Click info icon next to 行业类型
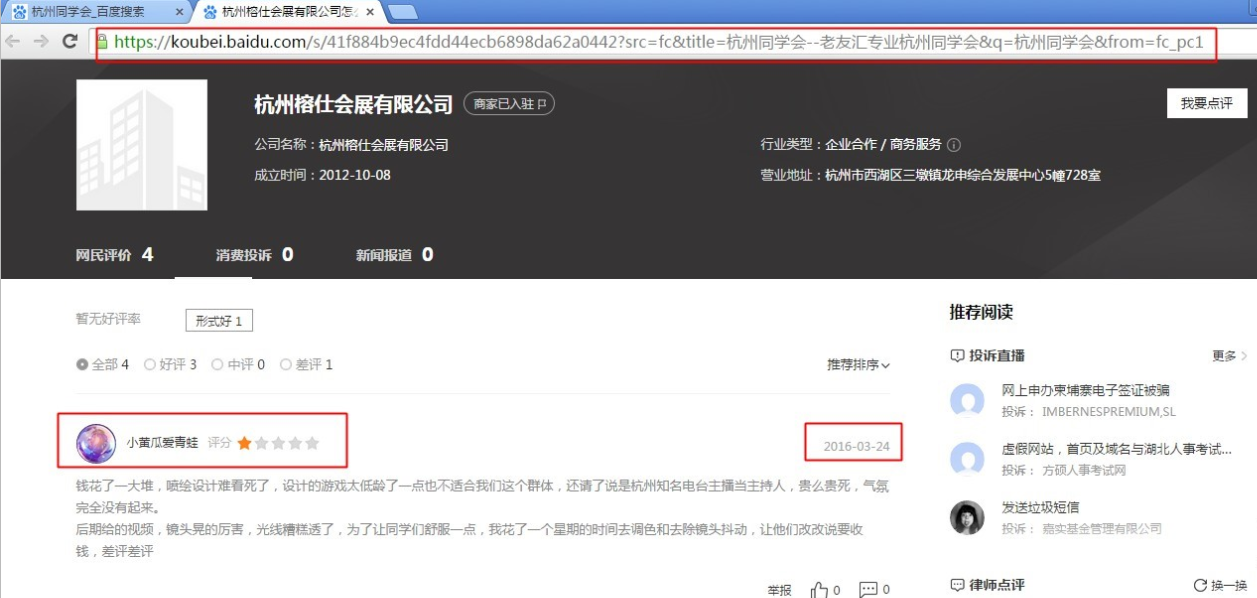 tap(954, 145)
